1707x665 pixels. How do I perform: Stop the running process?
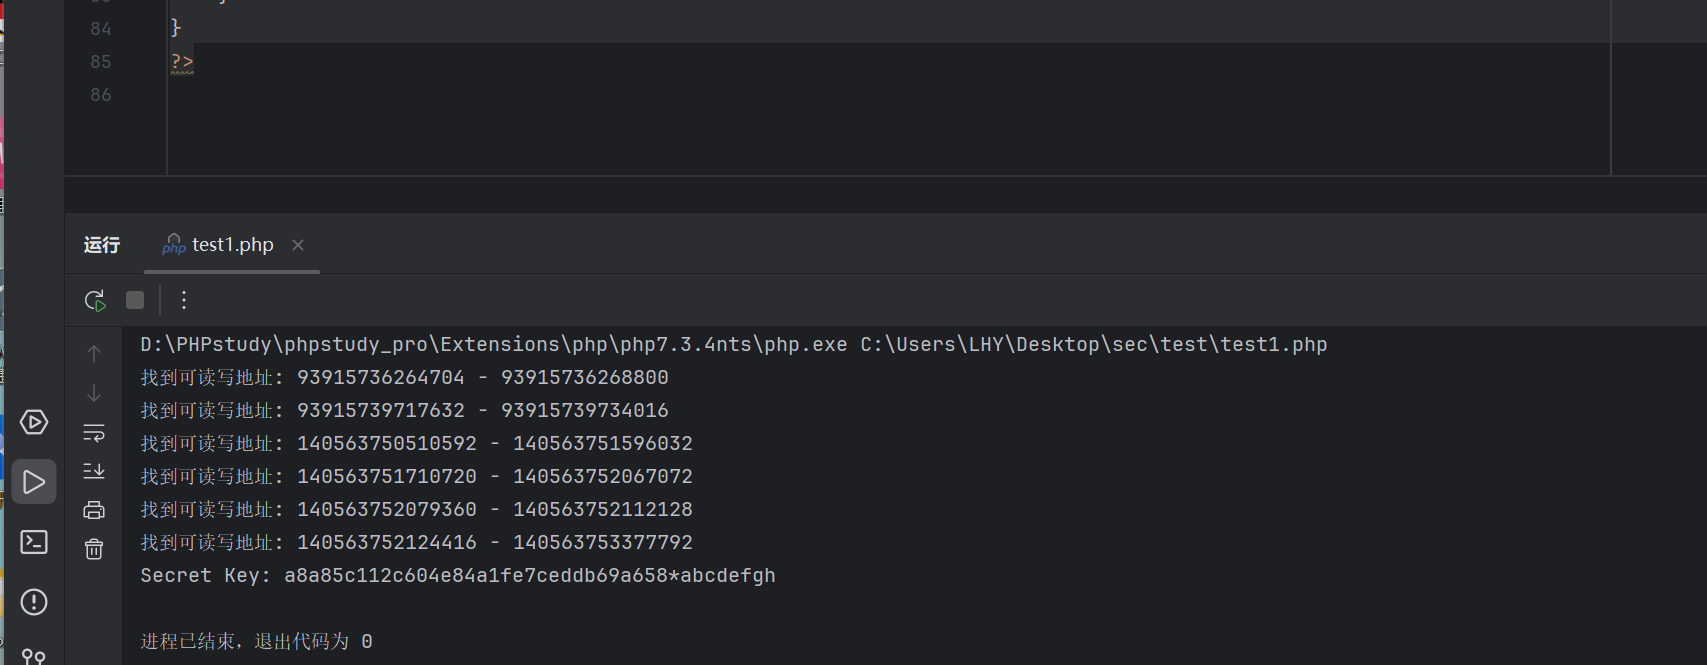tap(135, 300)
